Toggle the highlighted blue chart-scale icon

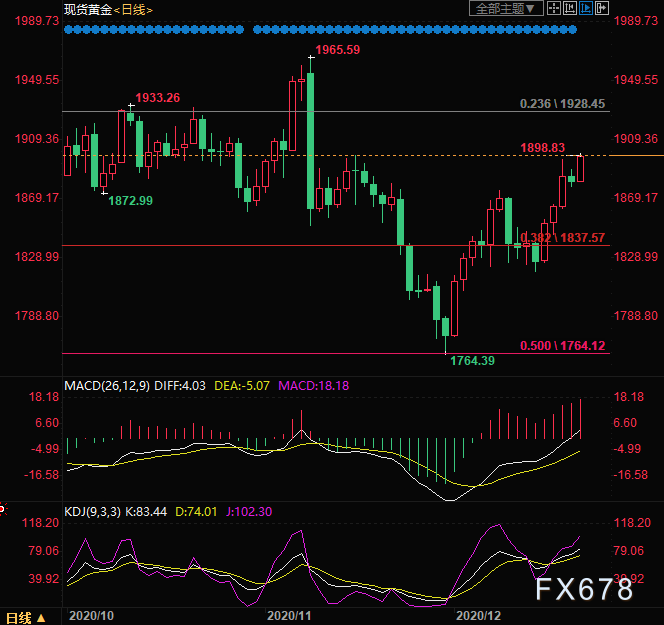point(587,9)
